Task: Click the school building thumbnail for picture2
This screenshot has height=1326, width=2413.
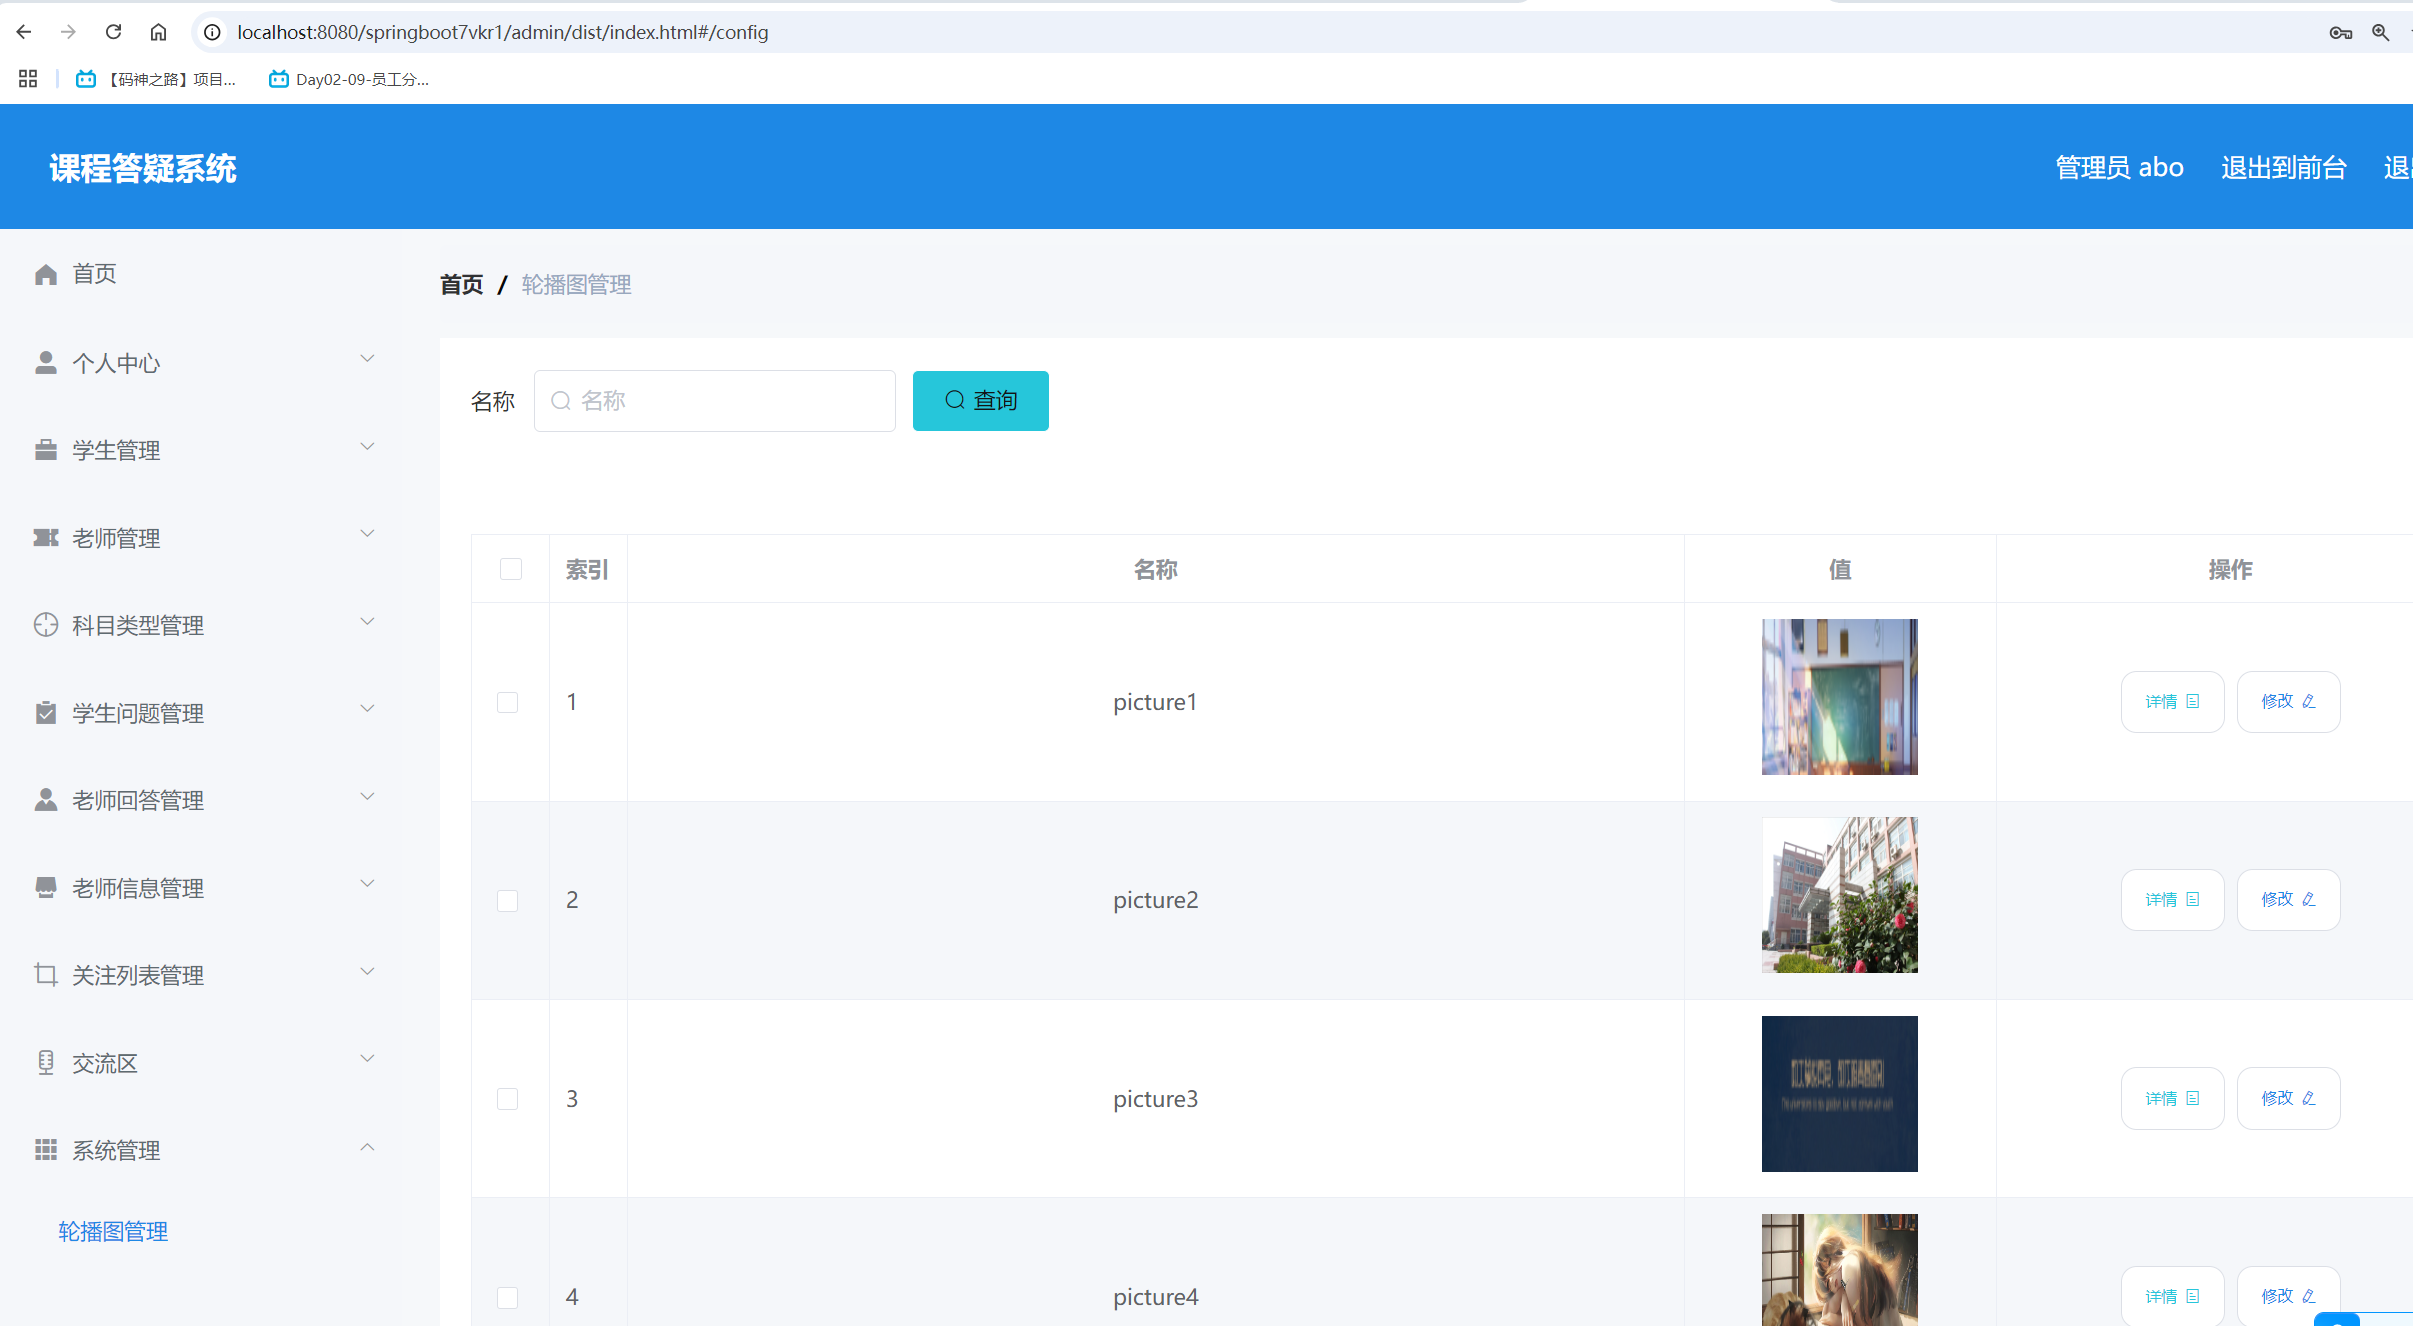Action: coord(1840,895)
